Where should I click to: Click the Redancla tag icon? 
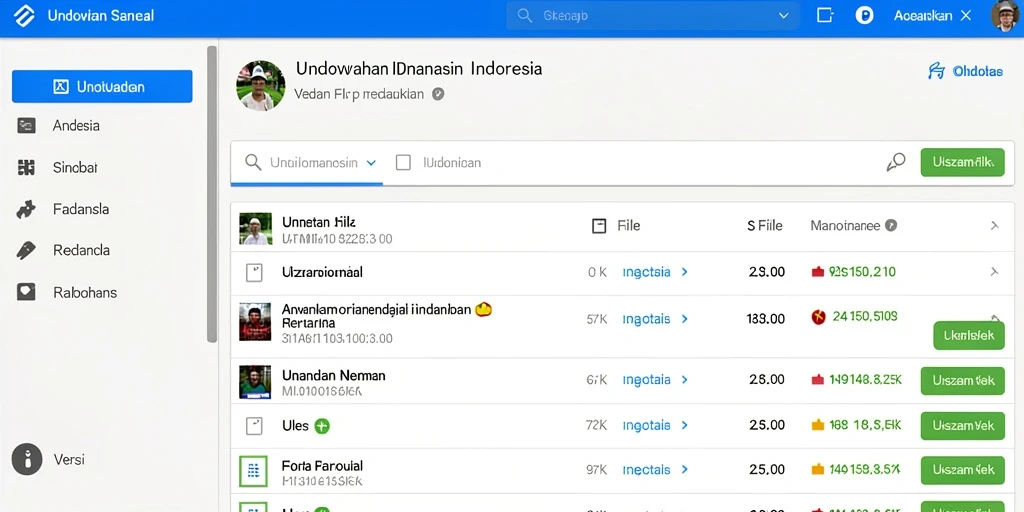[x=26, y=251]
